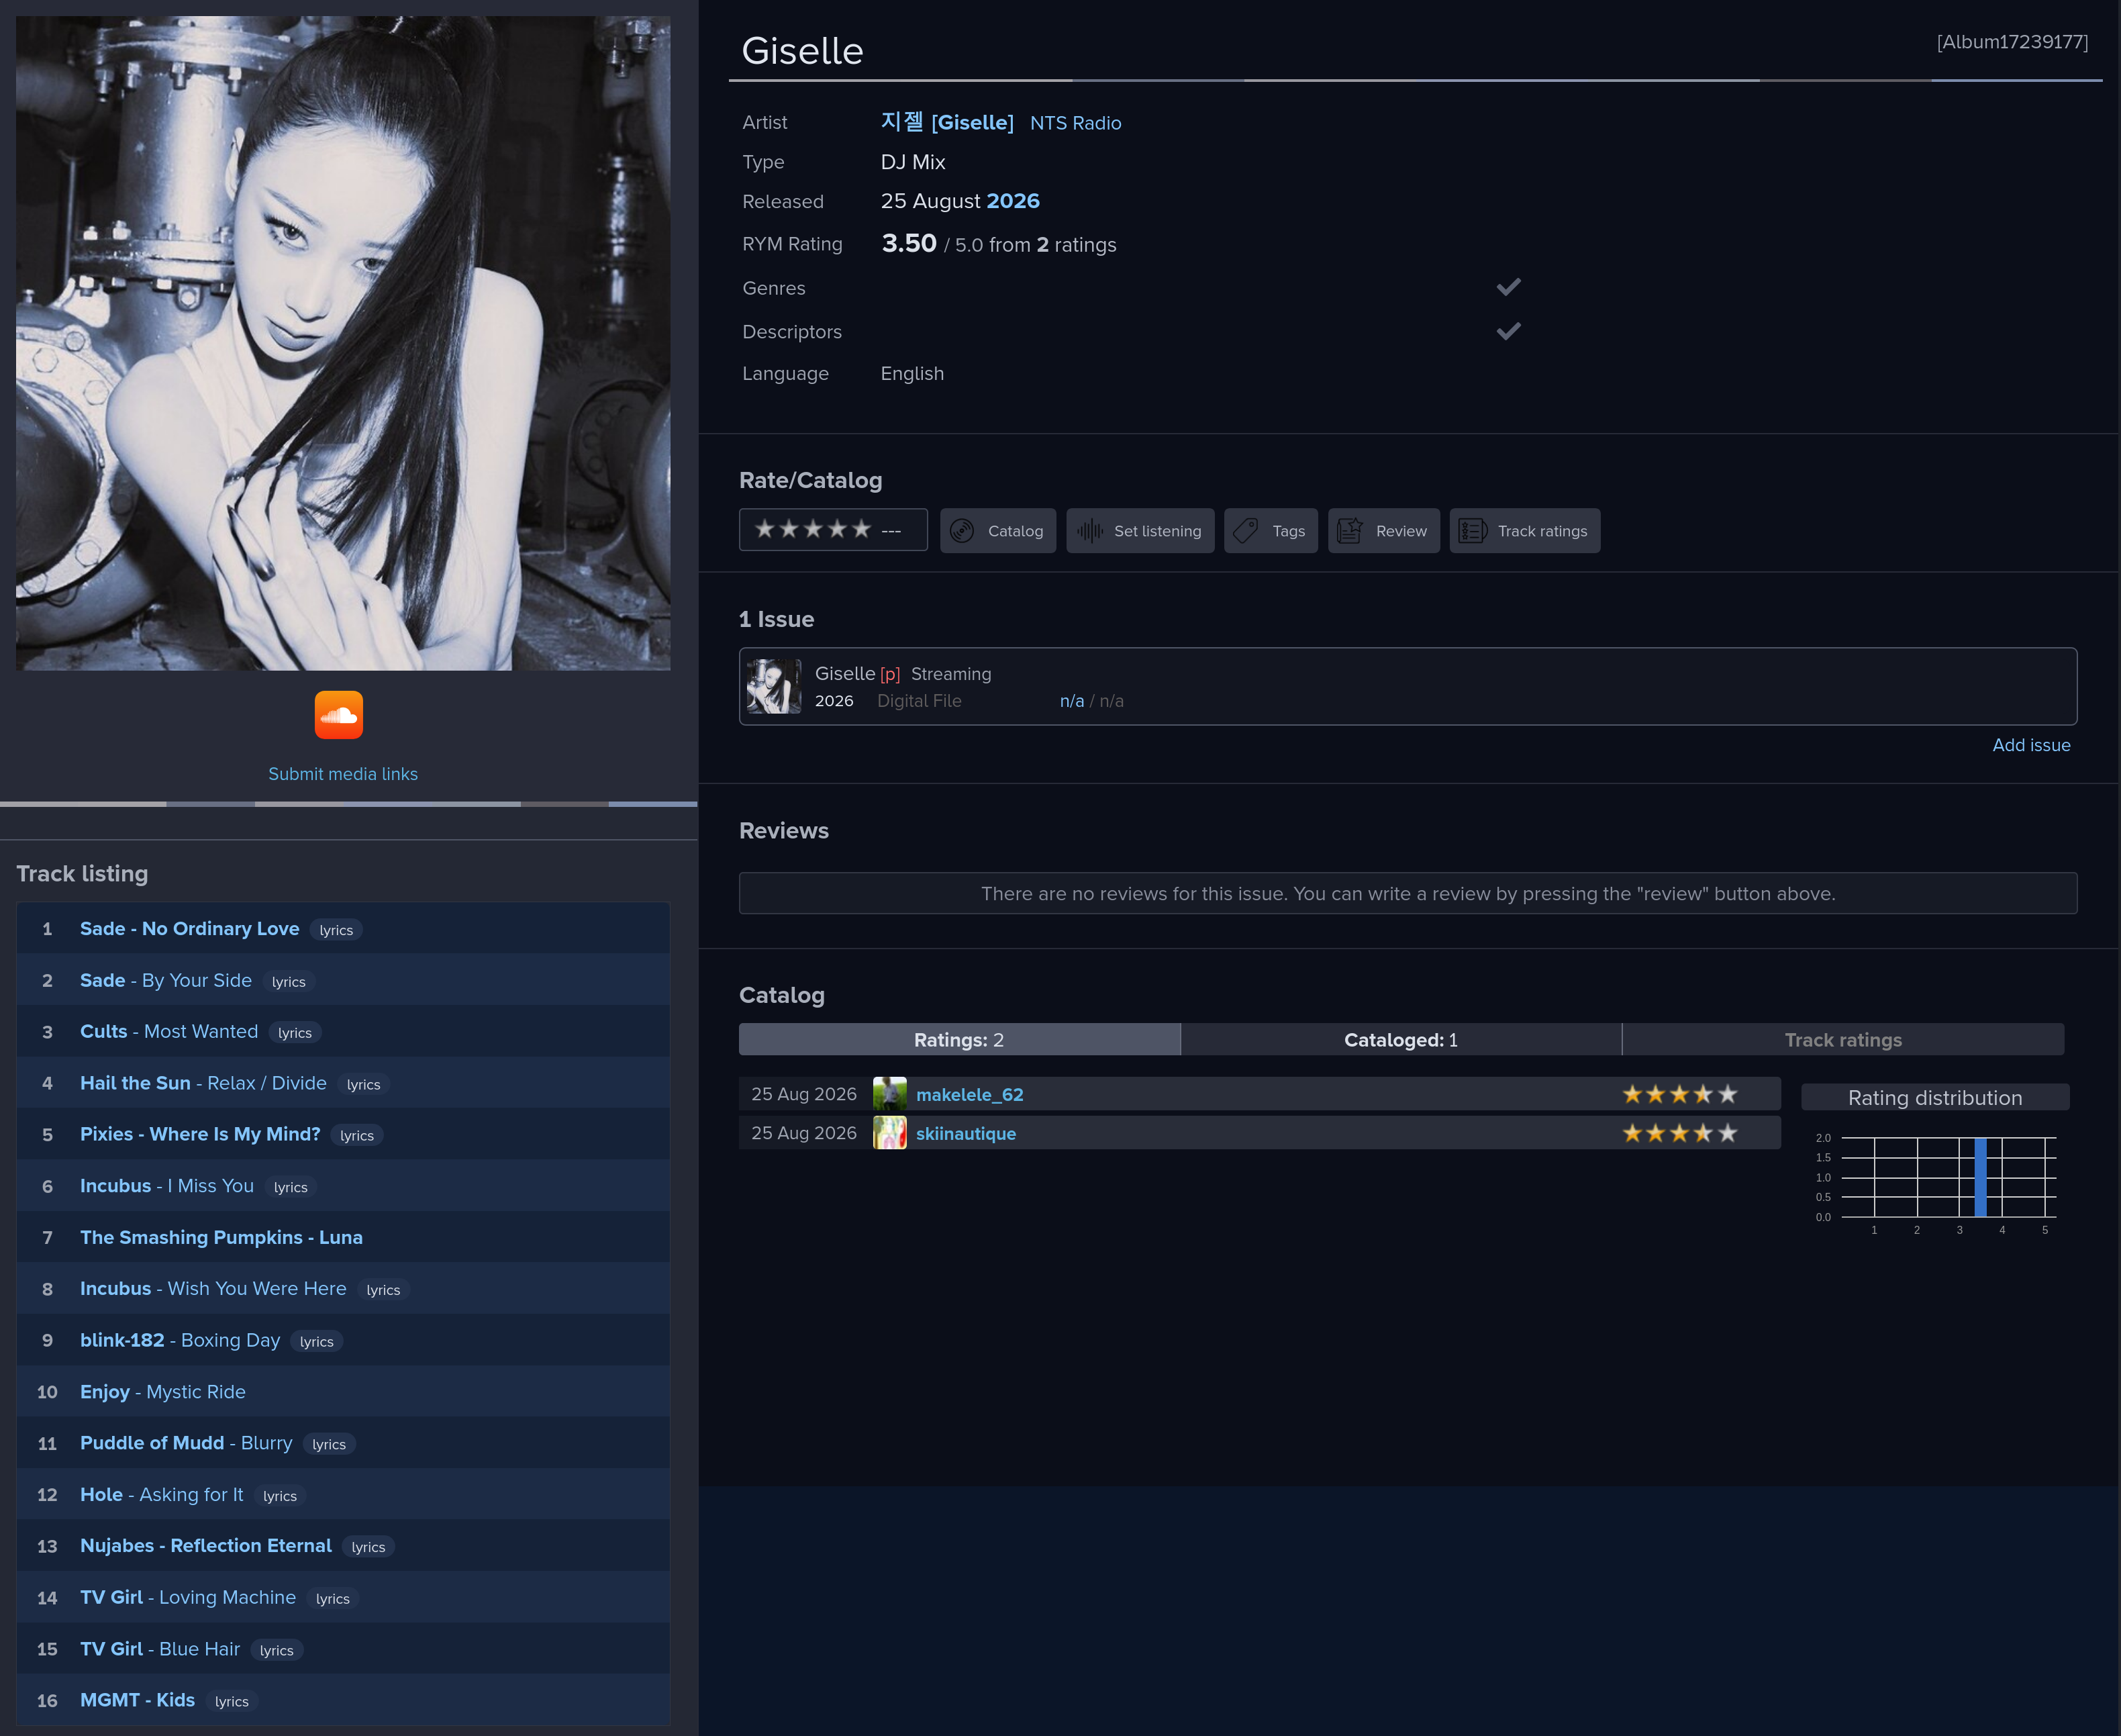Open lyrics for blink-182 - Boxing Day

[317, 1342]
